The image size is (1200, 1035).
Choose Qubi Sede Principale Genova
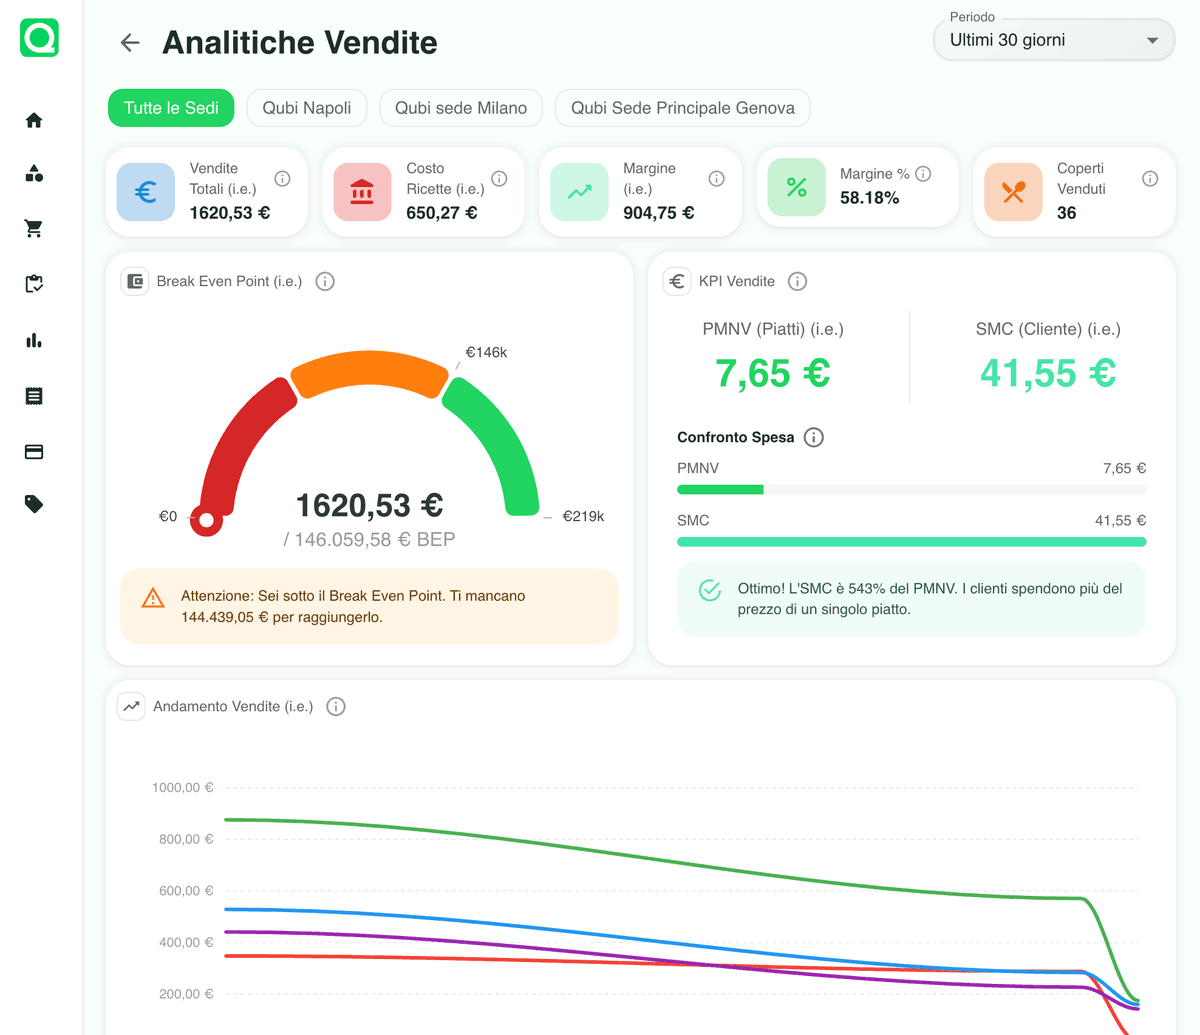(x=682, y=108)
